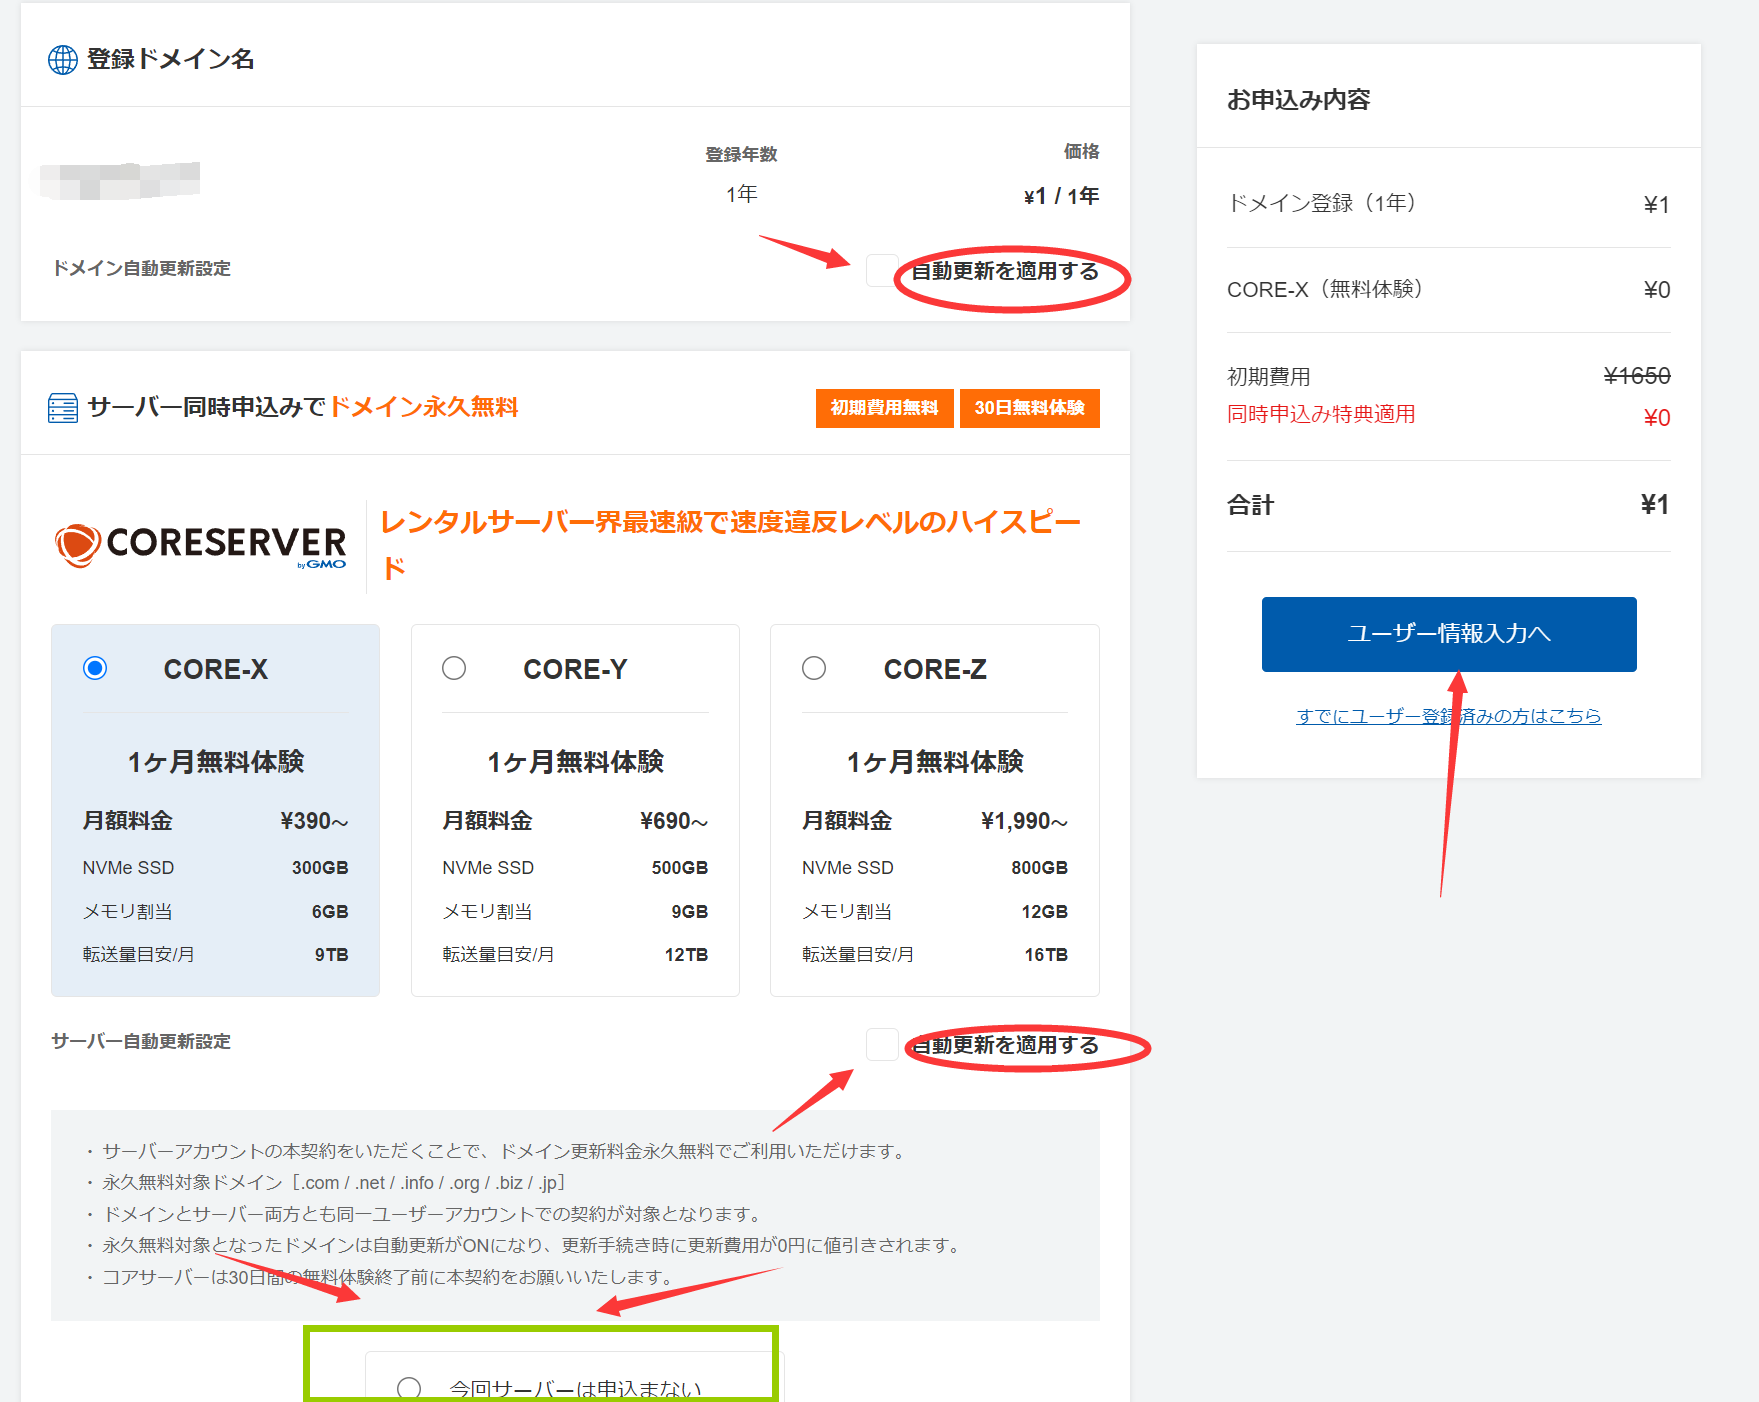The height and width of the screenshot is (1402, 1759).
Task: Click the 初期費用無料 orange badge
Action: 884,408
